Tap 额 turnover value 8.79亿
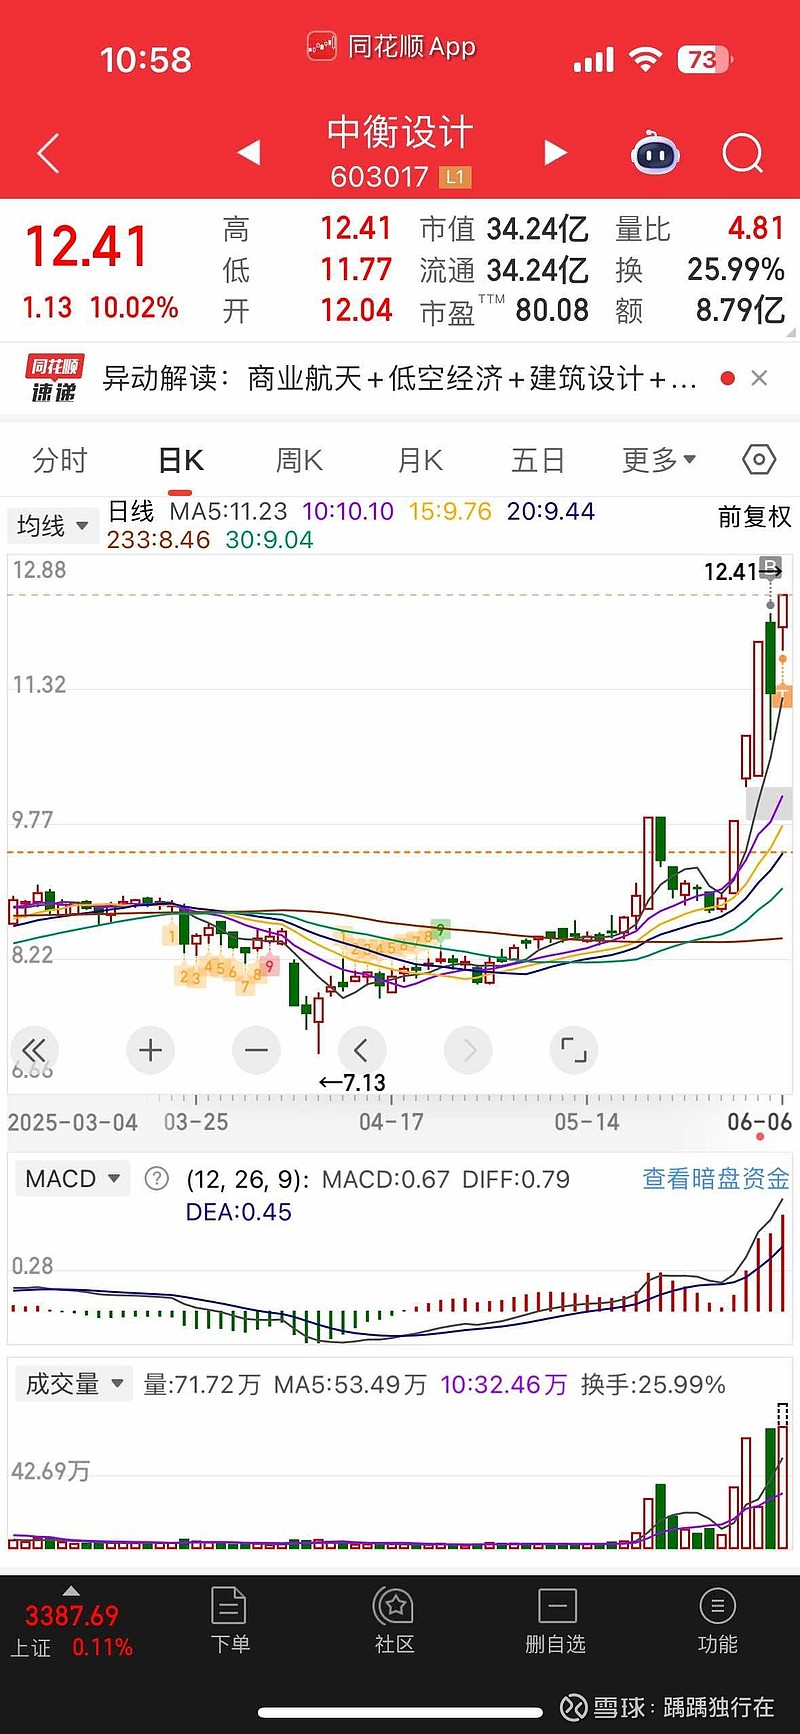Screen dimensions: 800x1734 741,310
